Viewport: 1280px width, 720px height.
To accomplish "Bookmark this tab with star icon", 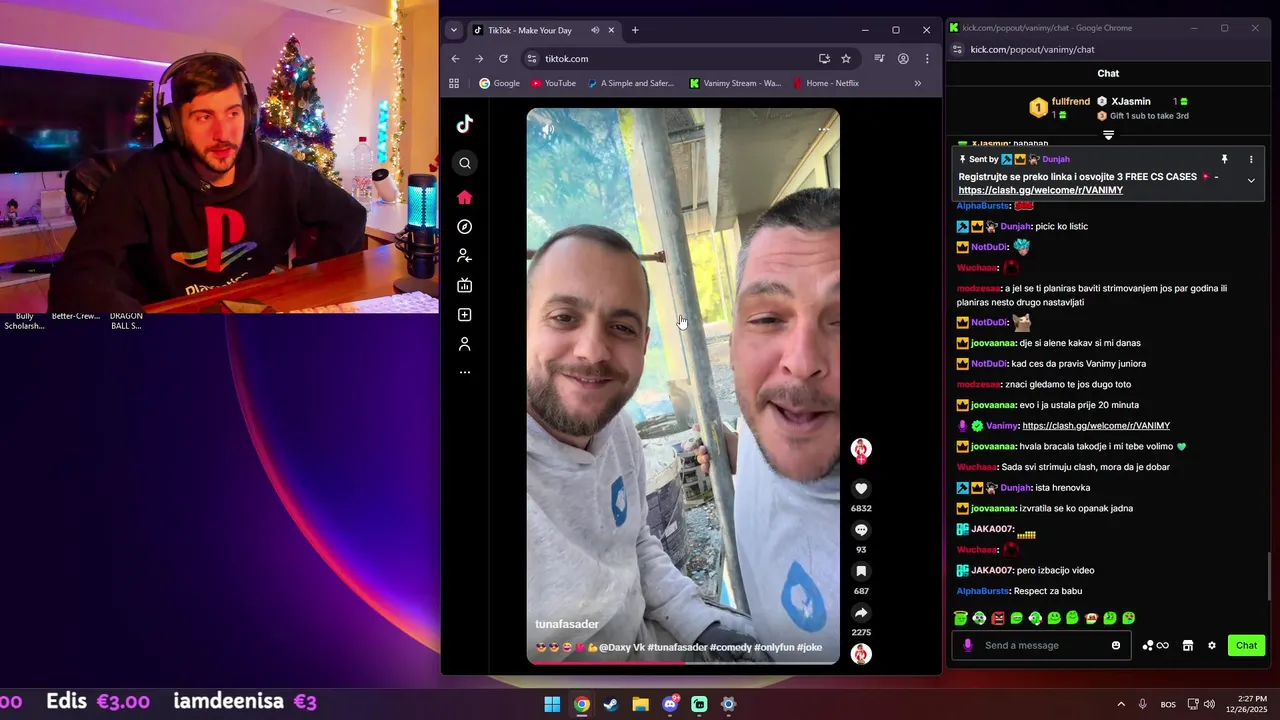I will click(846, 59).
